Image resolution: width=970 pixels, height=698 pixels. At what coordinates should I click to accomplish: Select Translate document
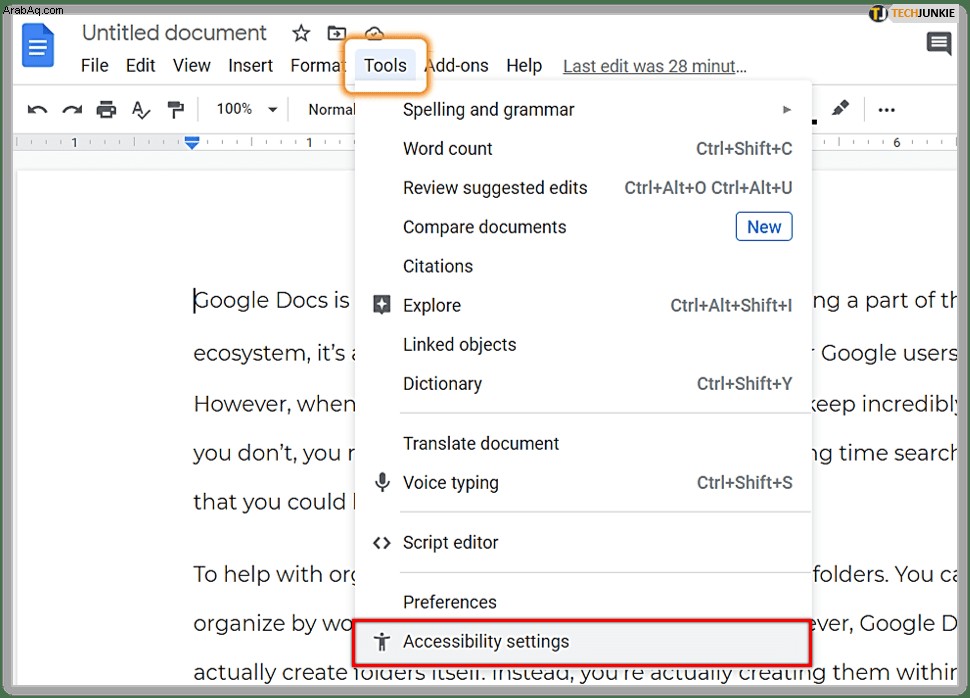point(583,444)
